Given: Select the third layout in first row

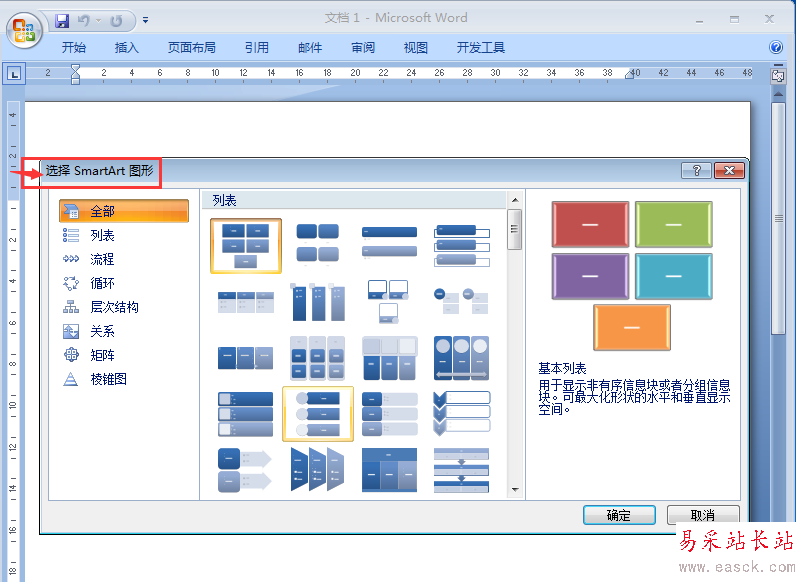Looking at the screenshot, I should pos(389,242).
